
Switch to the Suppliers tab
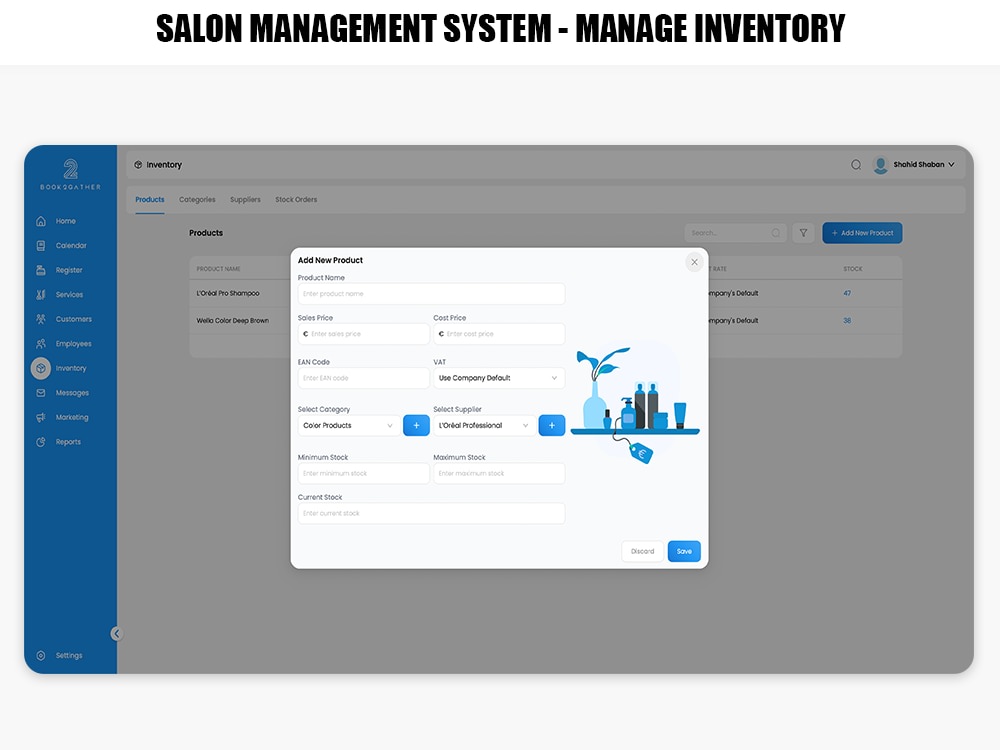tap(246, 200)
